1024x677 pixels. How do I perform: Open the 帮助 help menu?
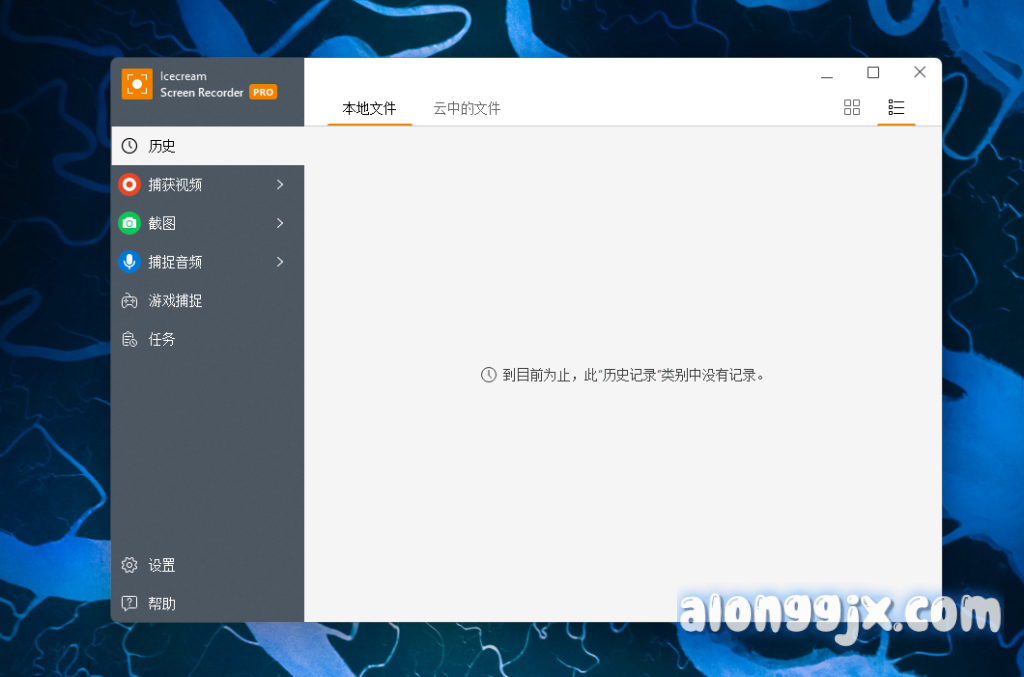tap(162, 604)
